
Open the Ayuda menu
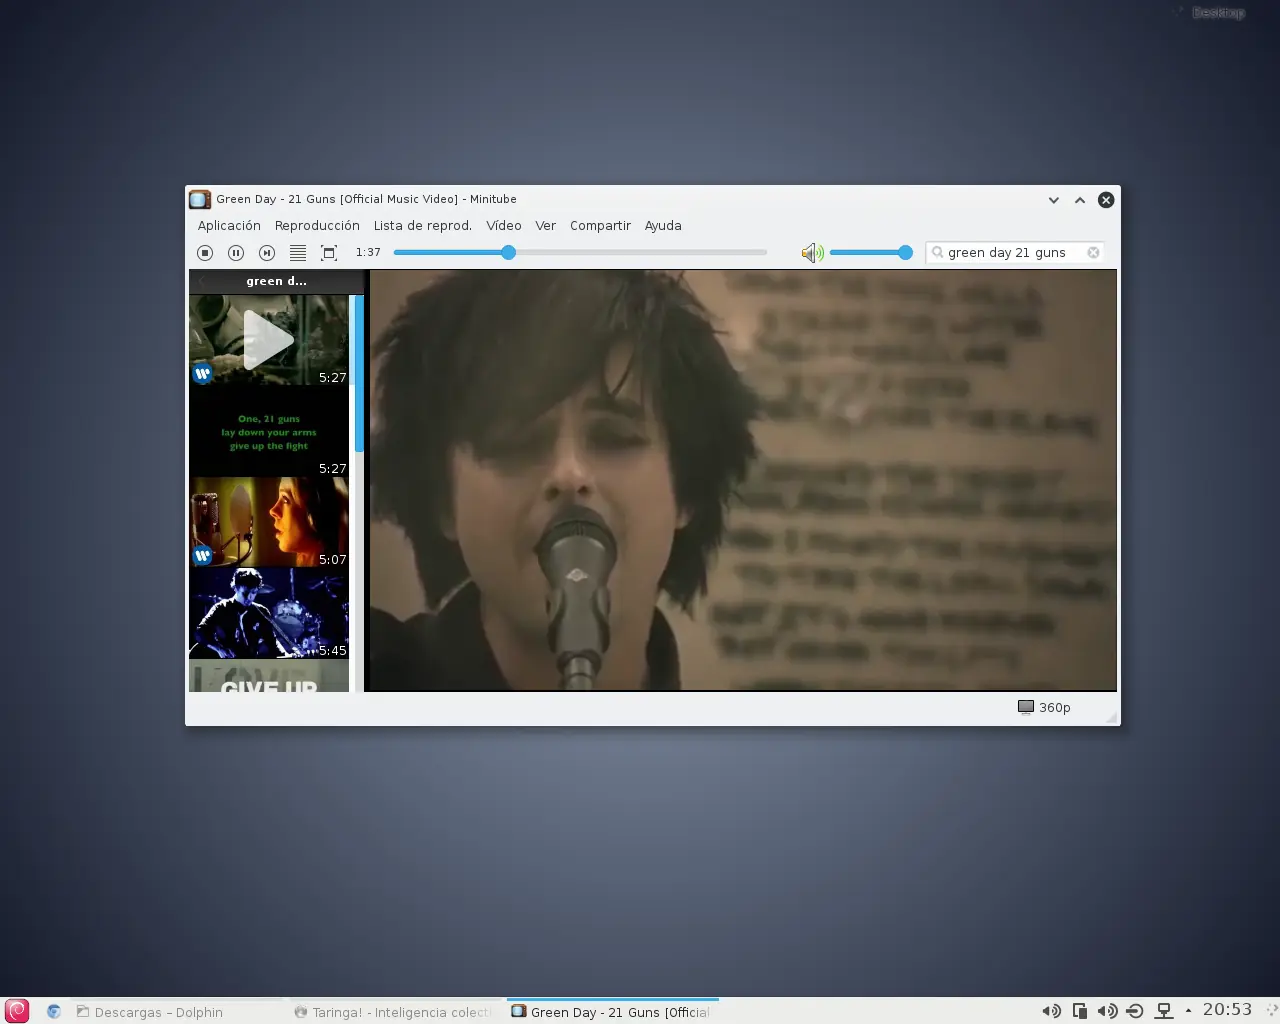coord(663,226)
